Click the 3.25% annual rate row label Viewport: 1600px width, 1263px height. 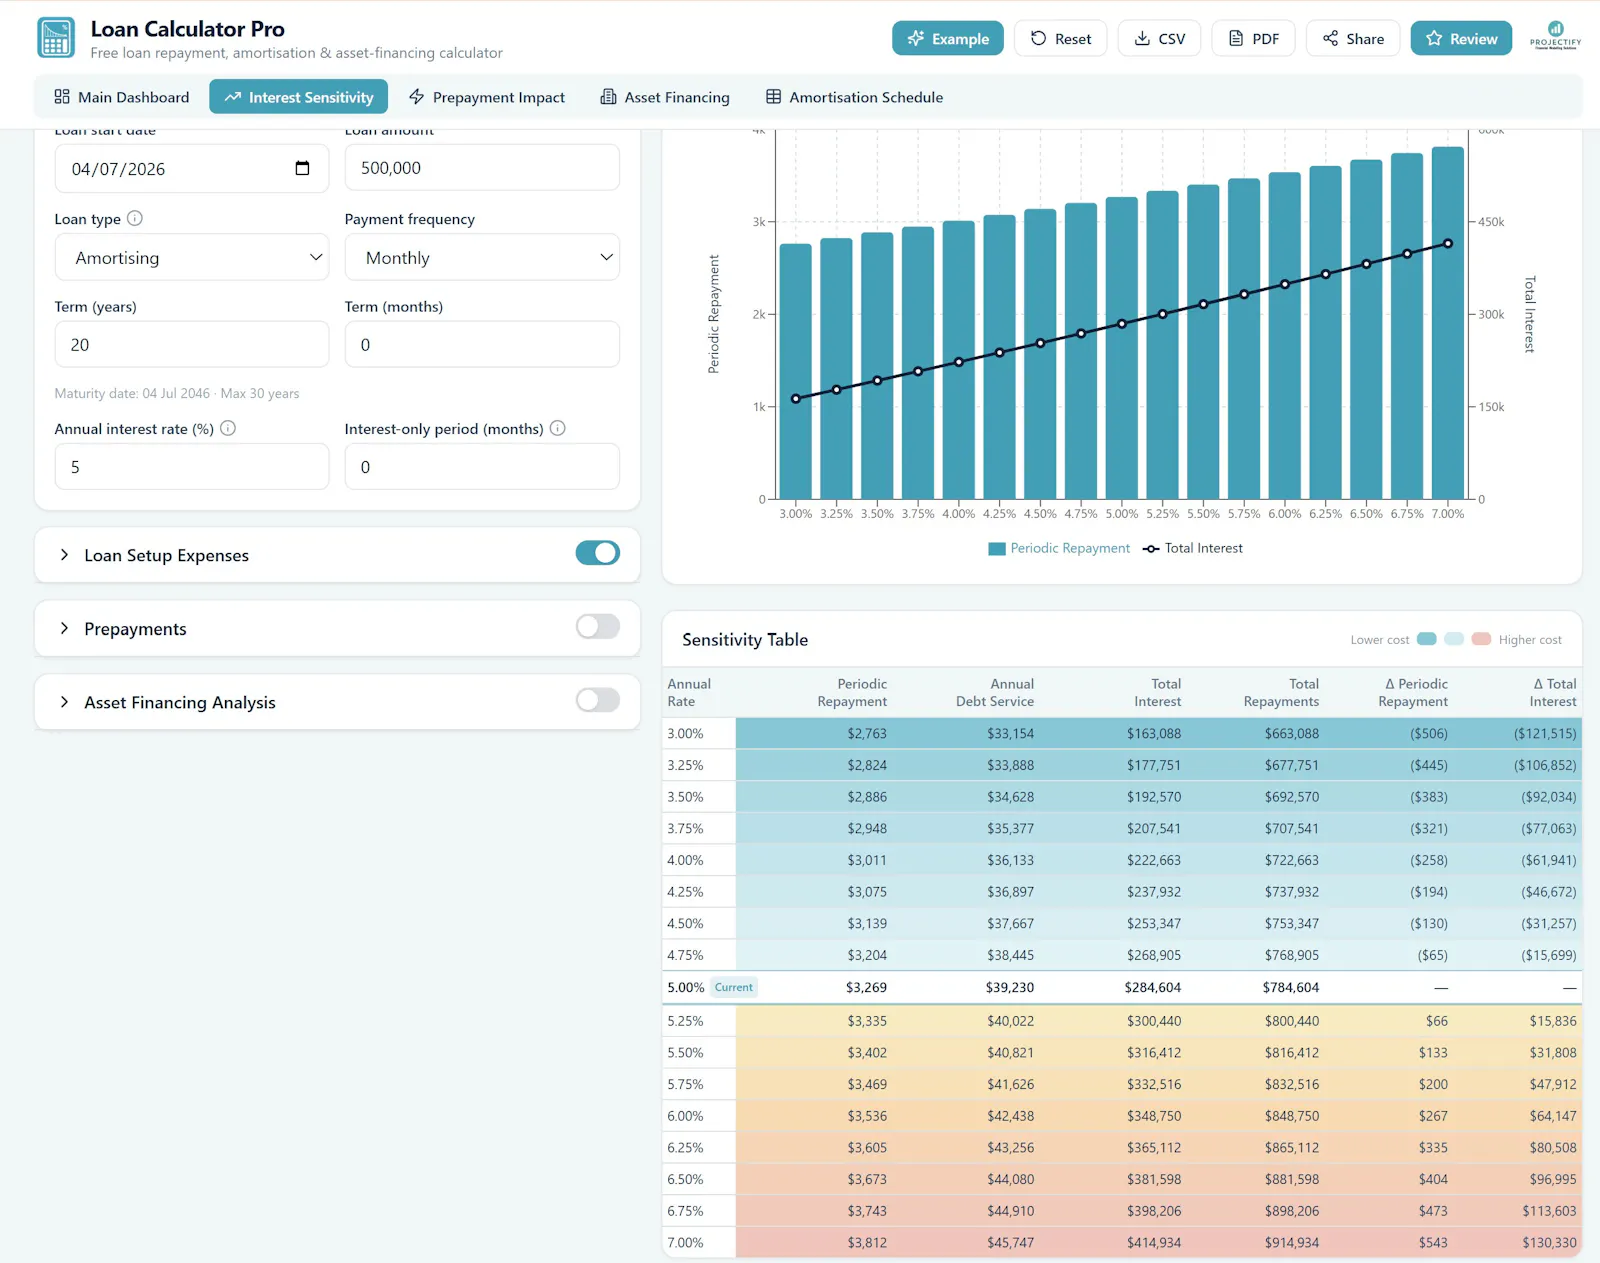point(686,765)
